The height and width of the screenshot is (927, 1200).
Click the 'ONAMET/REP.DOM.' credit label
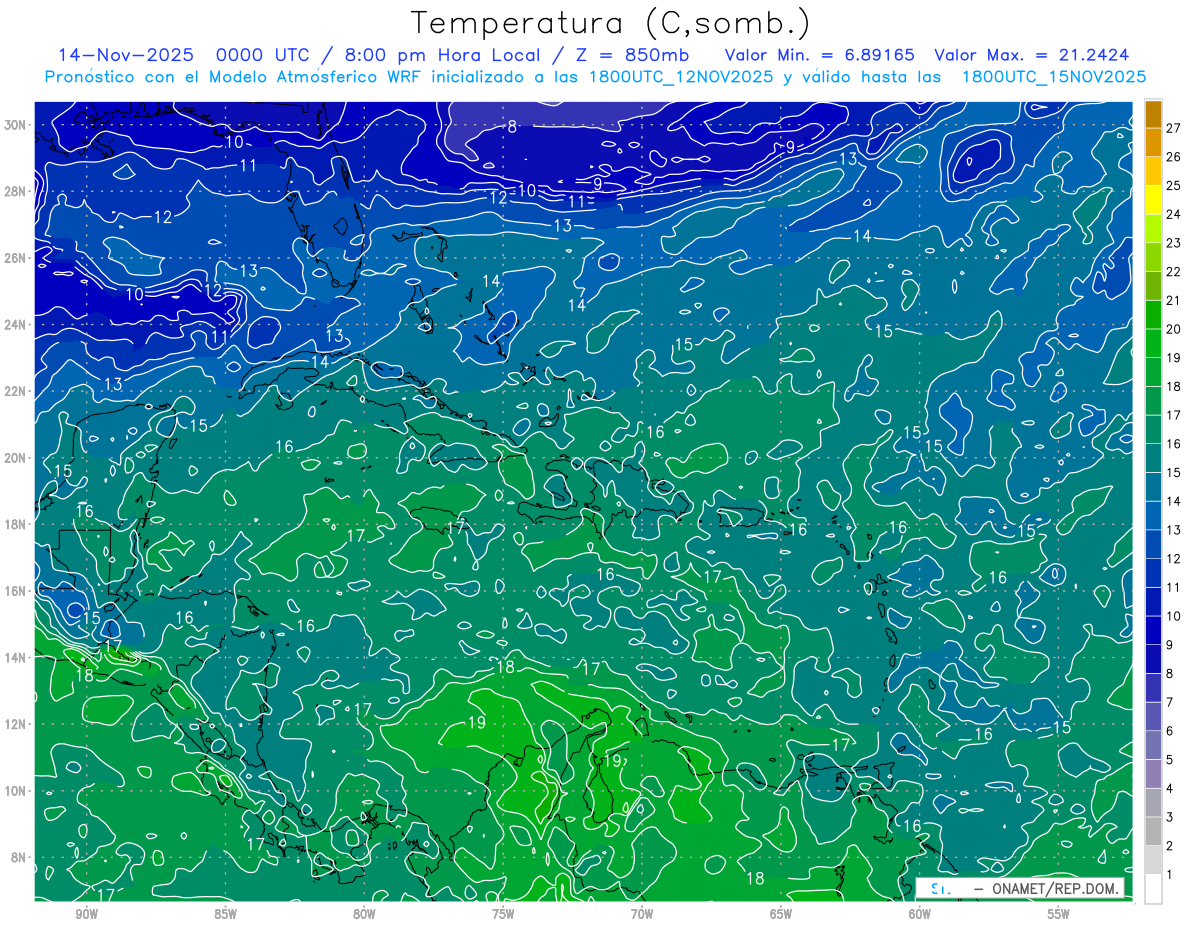pyautogui.click(x=1056, y=889)
